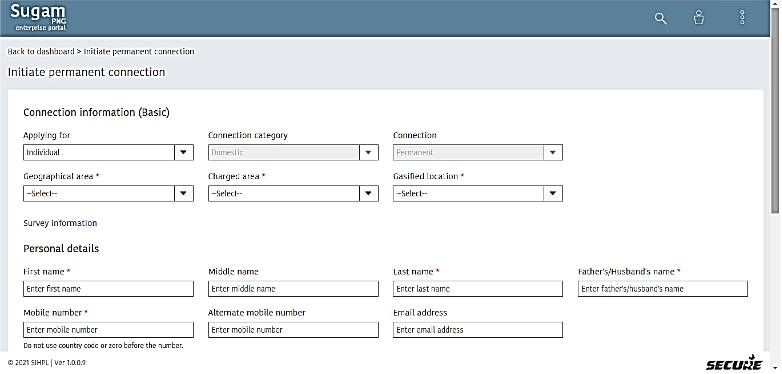Click the Last name input field
The width and height of the screenshot is (782, 374).
478,289
